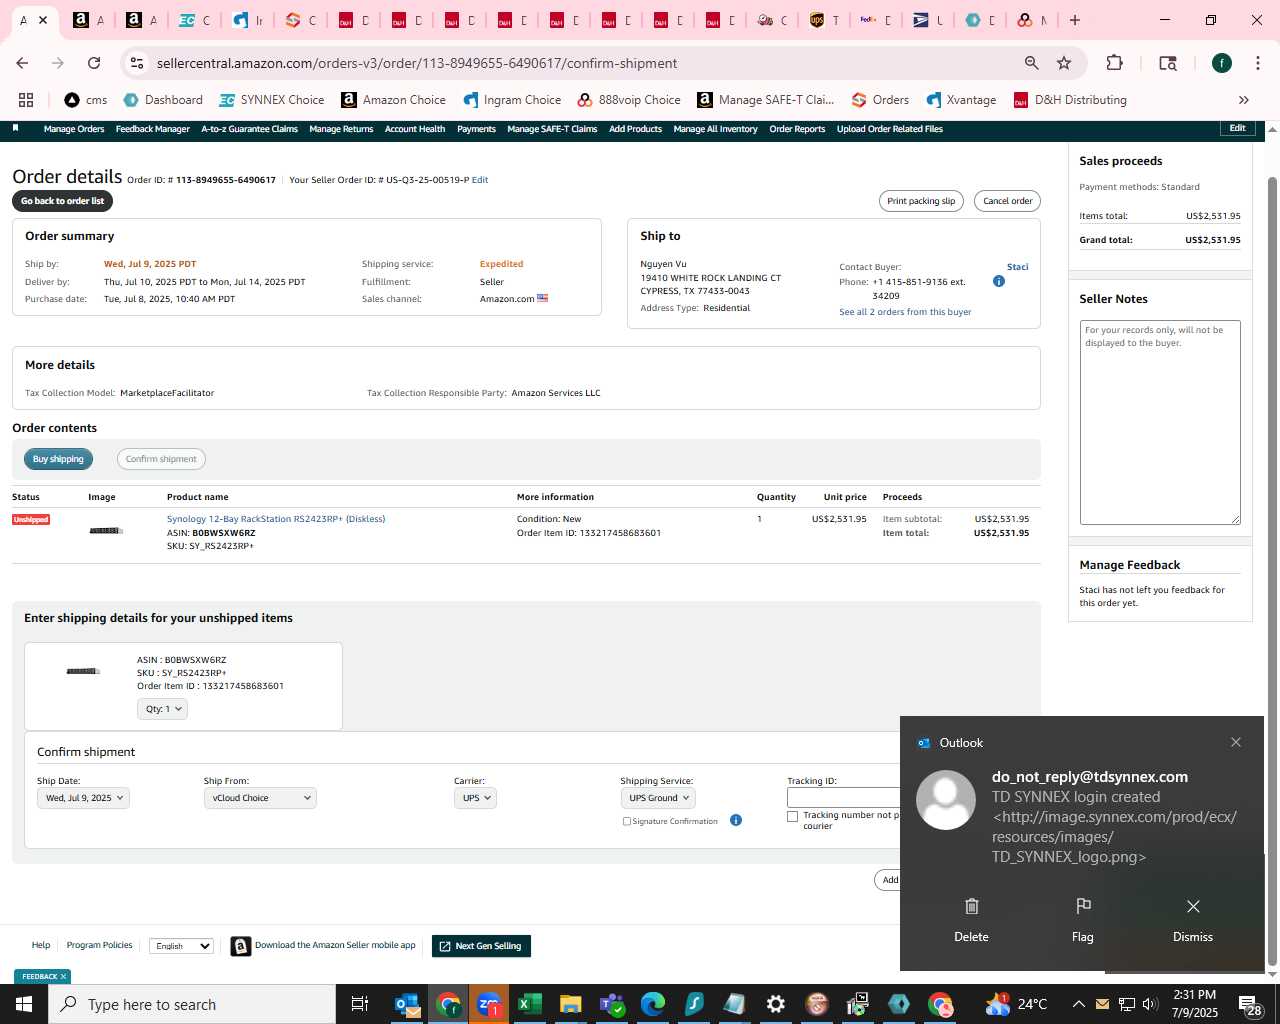
Task: Click in the Seller Notes text area
Action: [1160, 422]
